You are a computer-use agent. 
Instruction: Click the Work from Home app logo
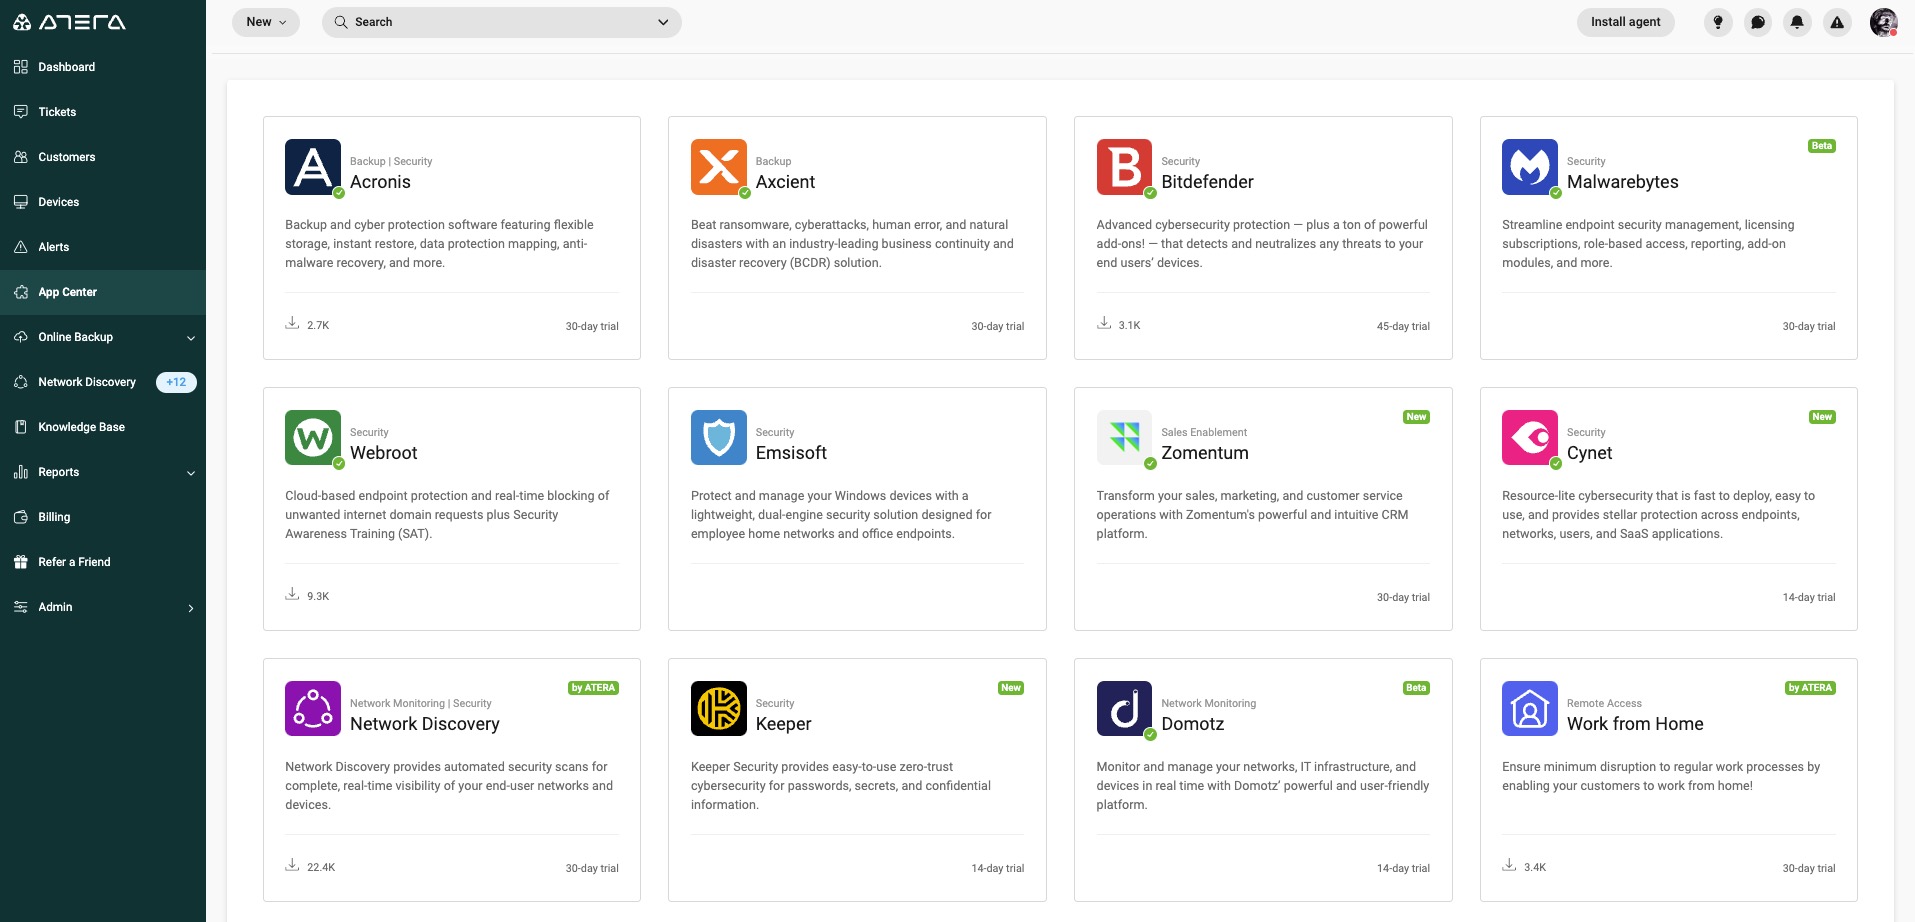click(x=1530, y=709)
